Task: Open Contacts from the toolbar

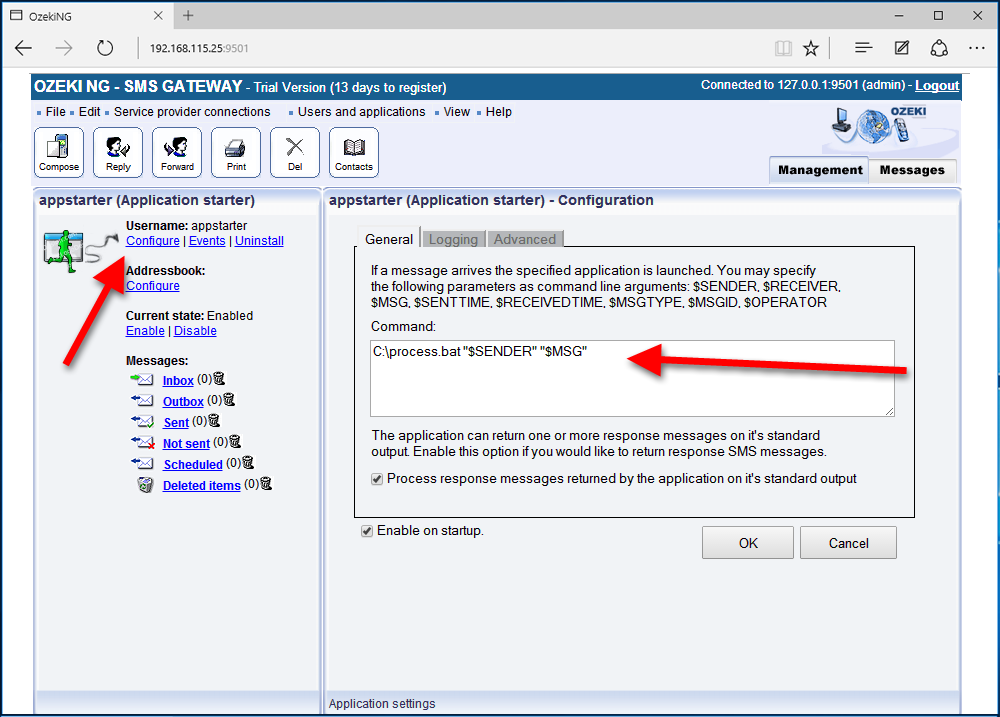Action: (354, 153)
